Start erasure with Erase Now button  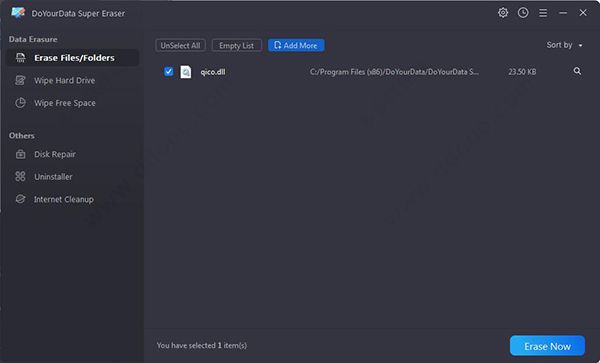[547, 346]
